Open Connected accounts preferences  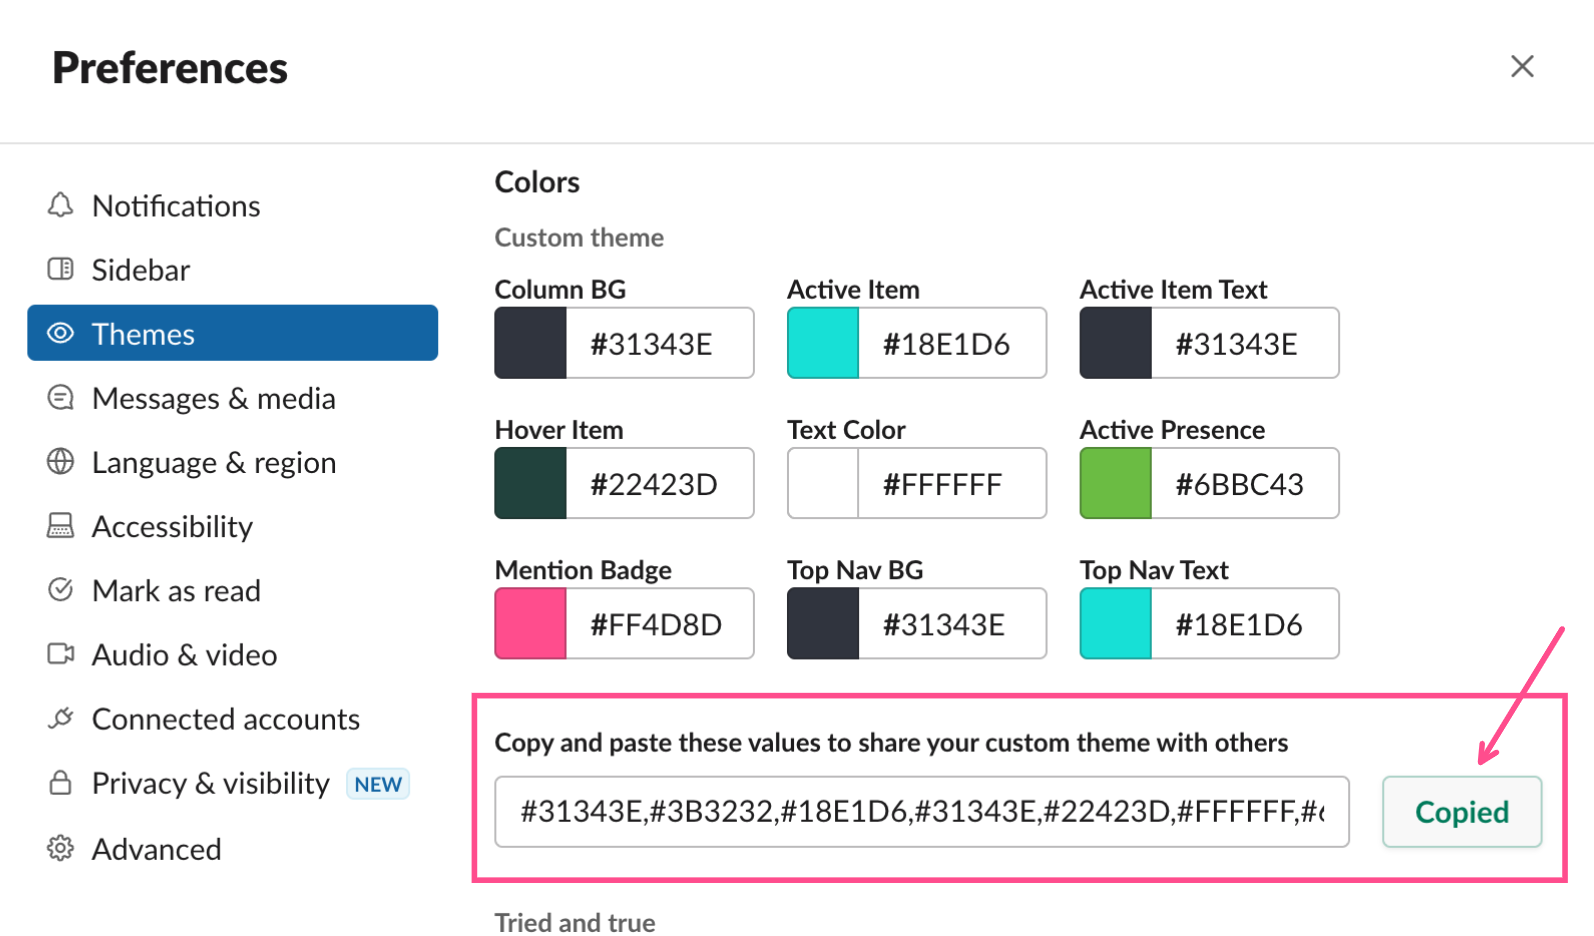click(225, 719)
